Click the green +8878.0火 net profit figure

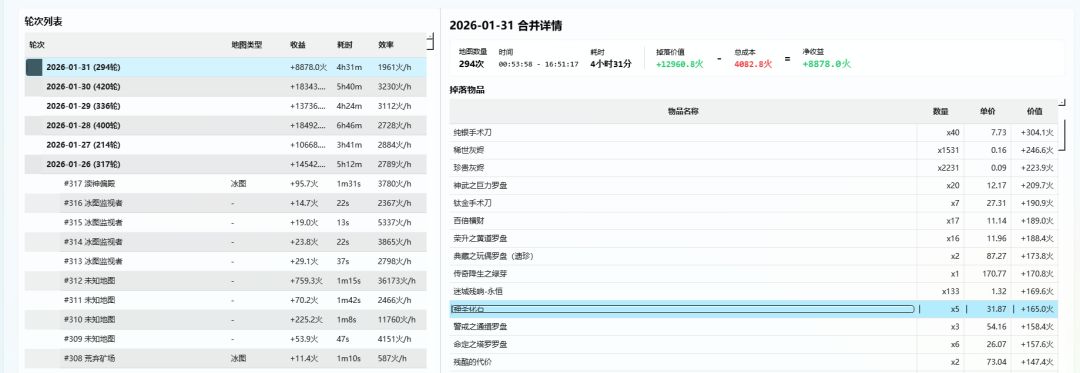827,64
